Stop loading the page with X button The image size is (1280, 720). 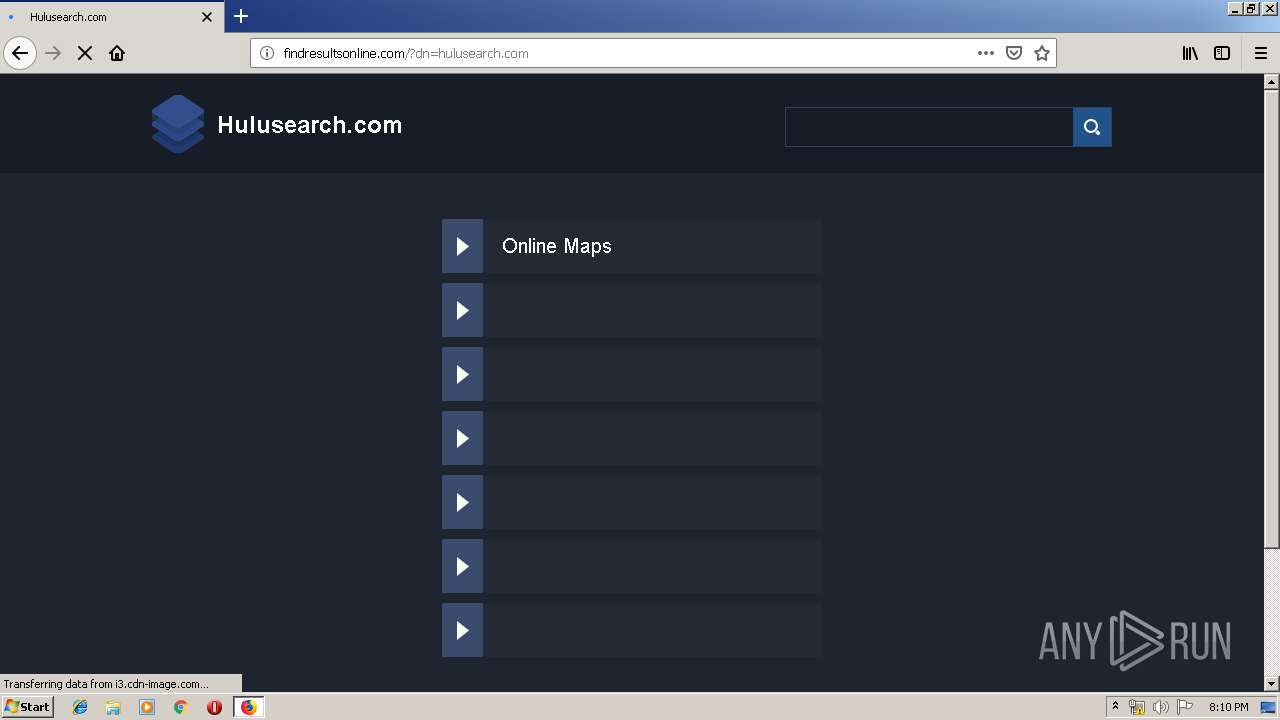[x=85, y=53]
